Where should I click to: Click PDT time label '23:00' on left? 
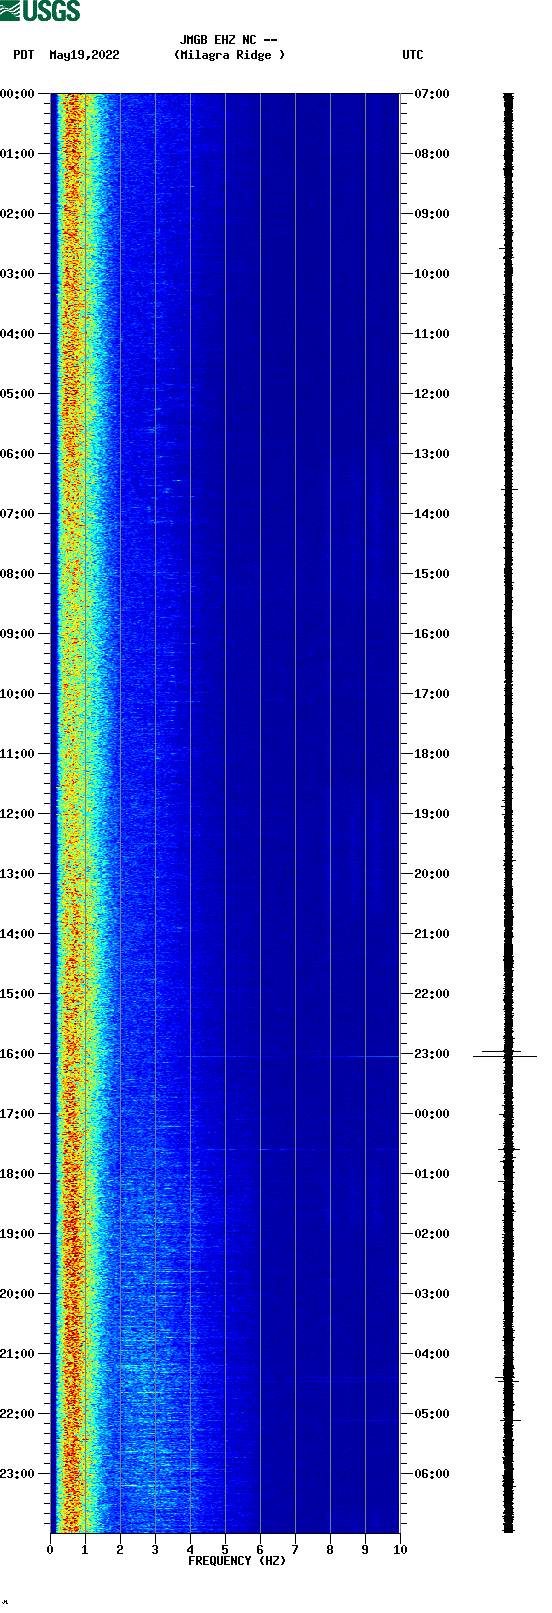pyautogui.click(x=17, y=1474)
